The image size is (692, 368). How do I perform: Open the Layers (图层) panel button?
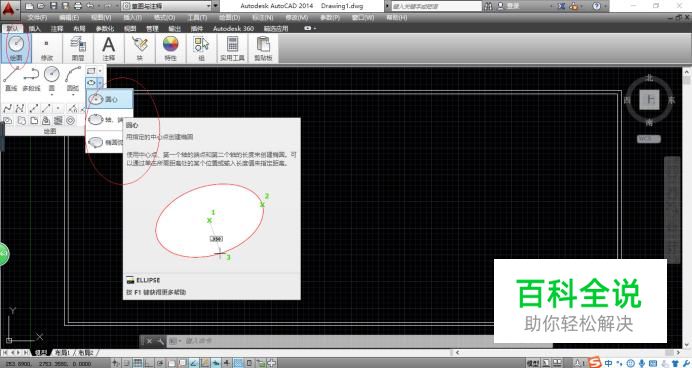(78, 48)
